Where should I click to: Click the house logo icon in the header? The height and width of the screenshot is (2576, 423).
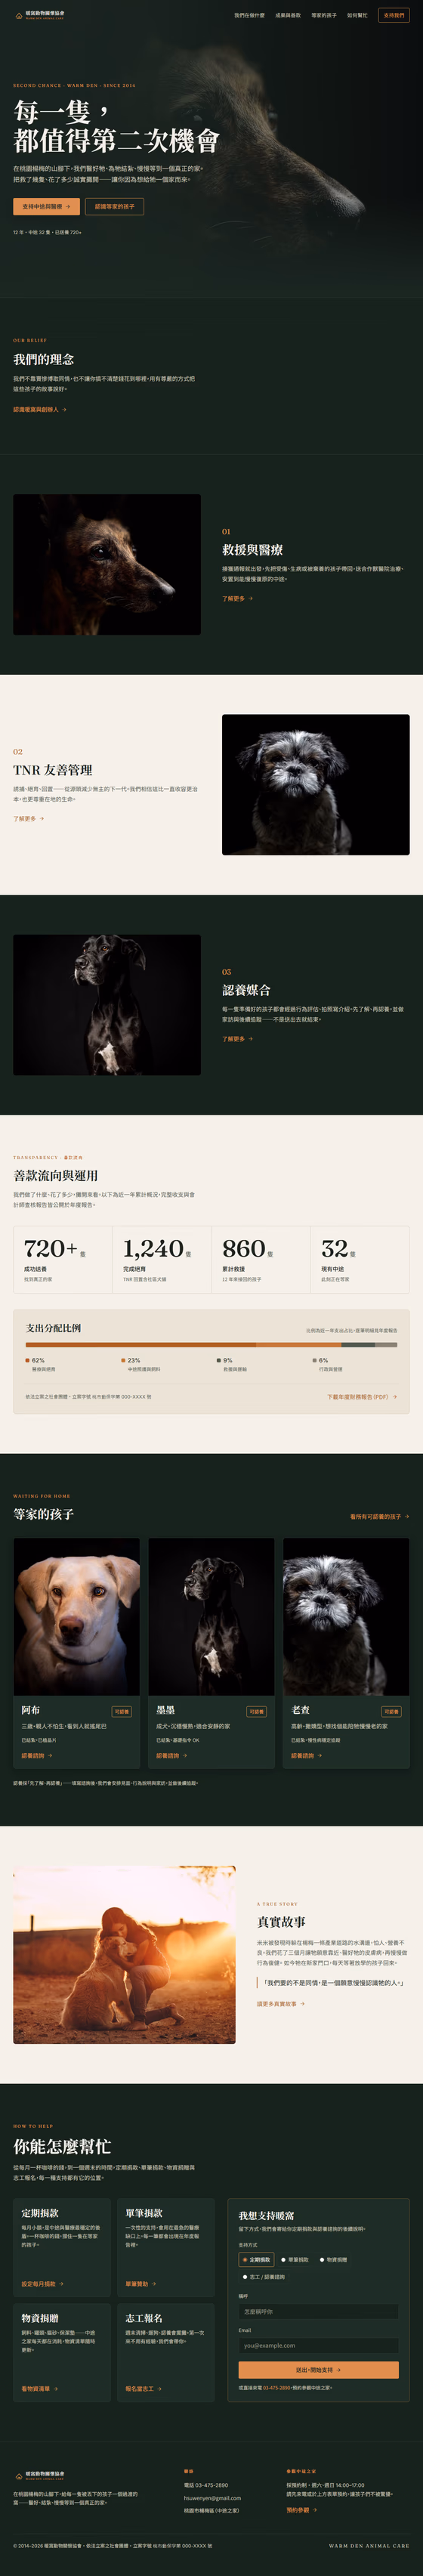(x=19, y=16)
